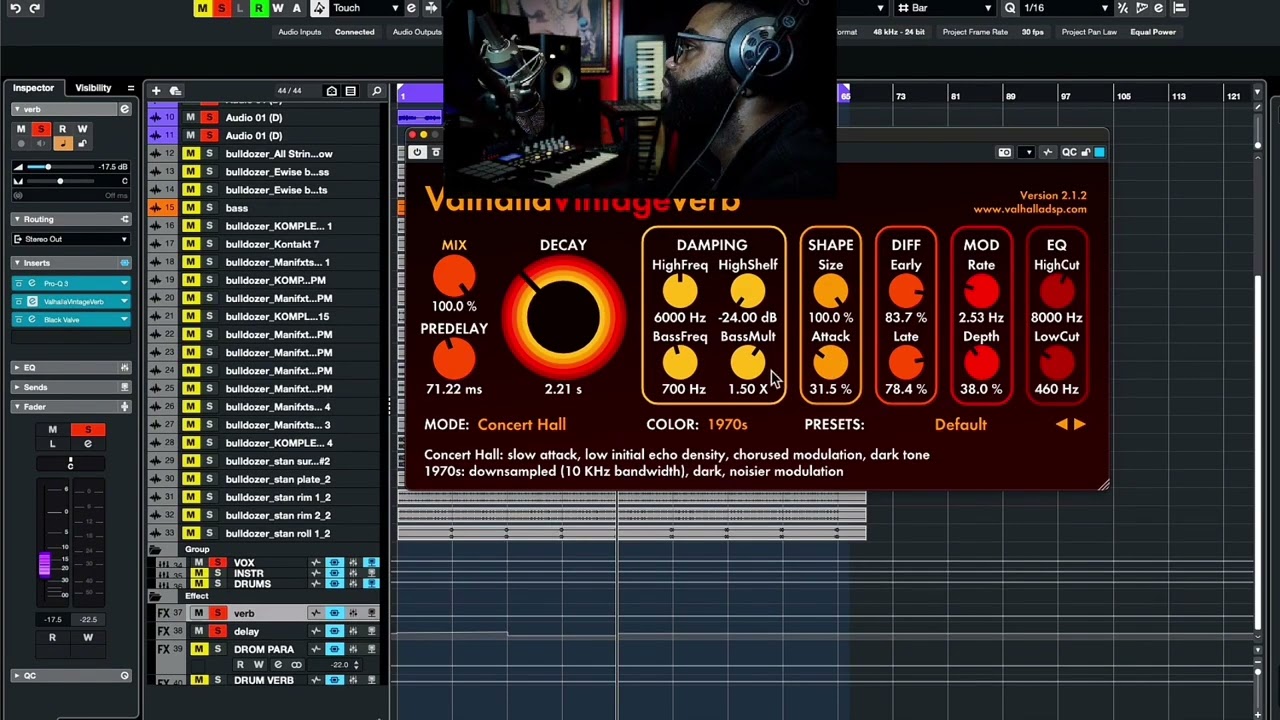The height and width of the screenshot is (720, 1280).
Task: Open the 1/16 quantize preset dropdown
Action: click(x=1066, y=8)
